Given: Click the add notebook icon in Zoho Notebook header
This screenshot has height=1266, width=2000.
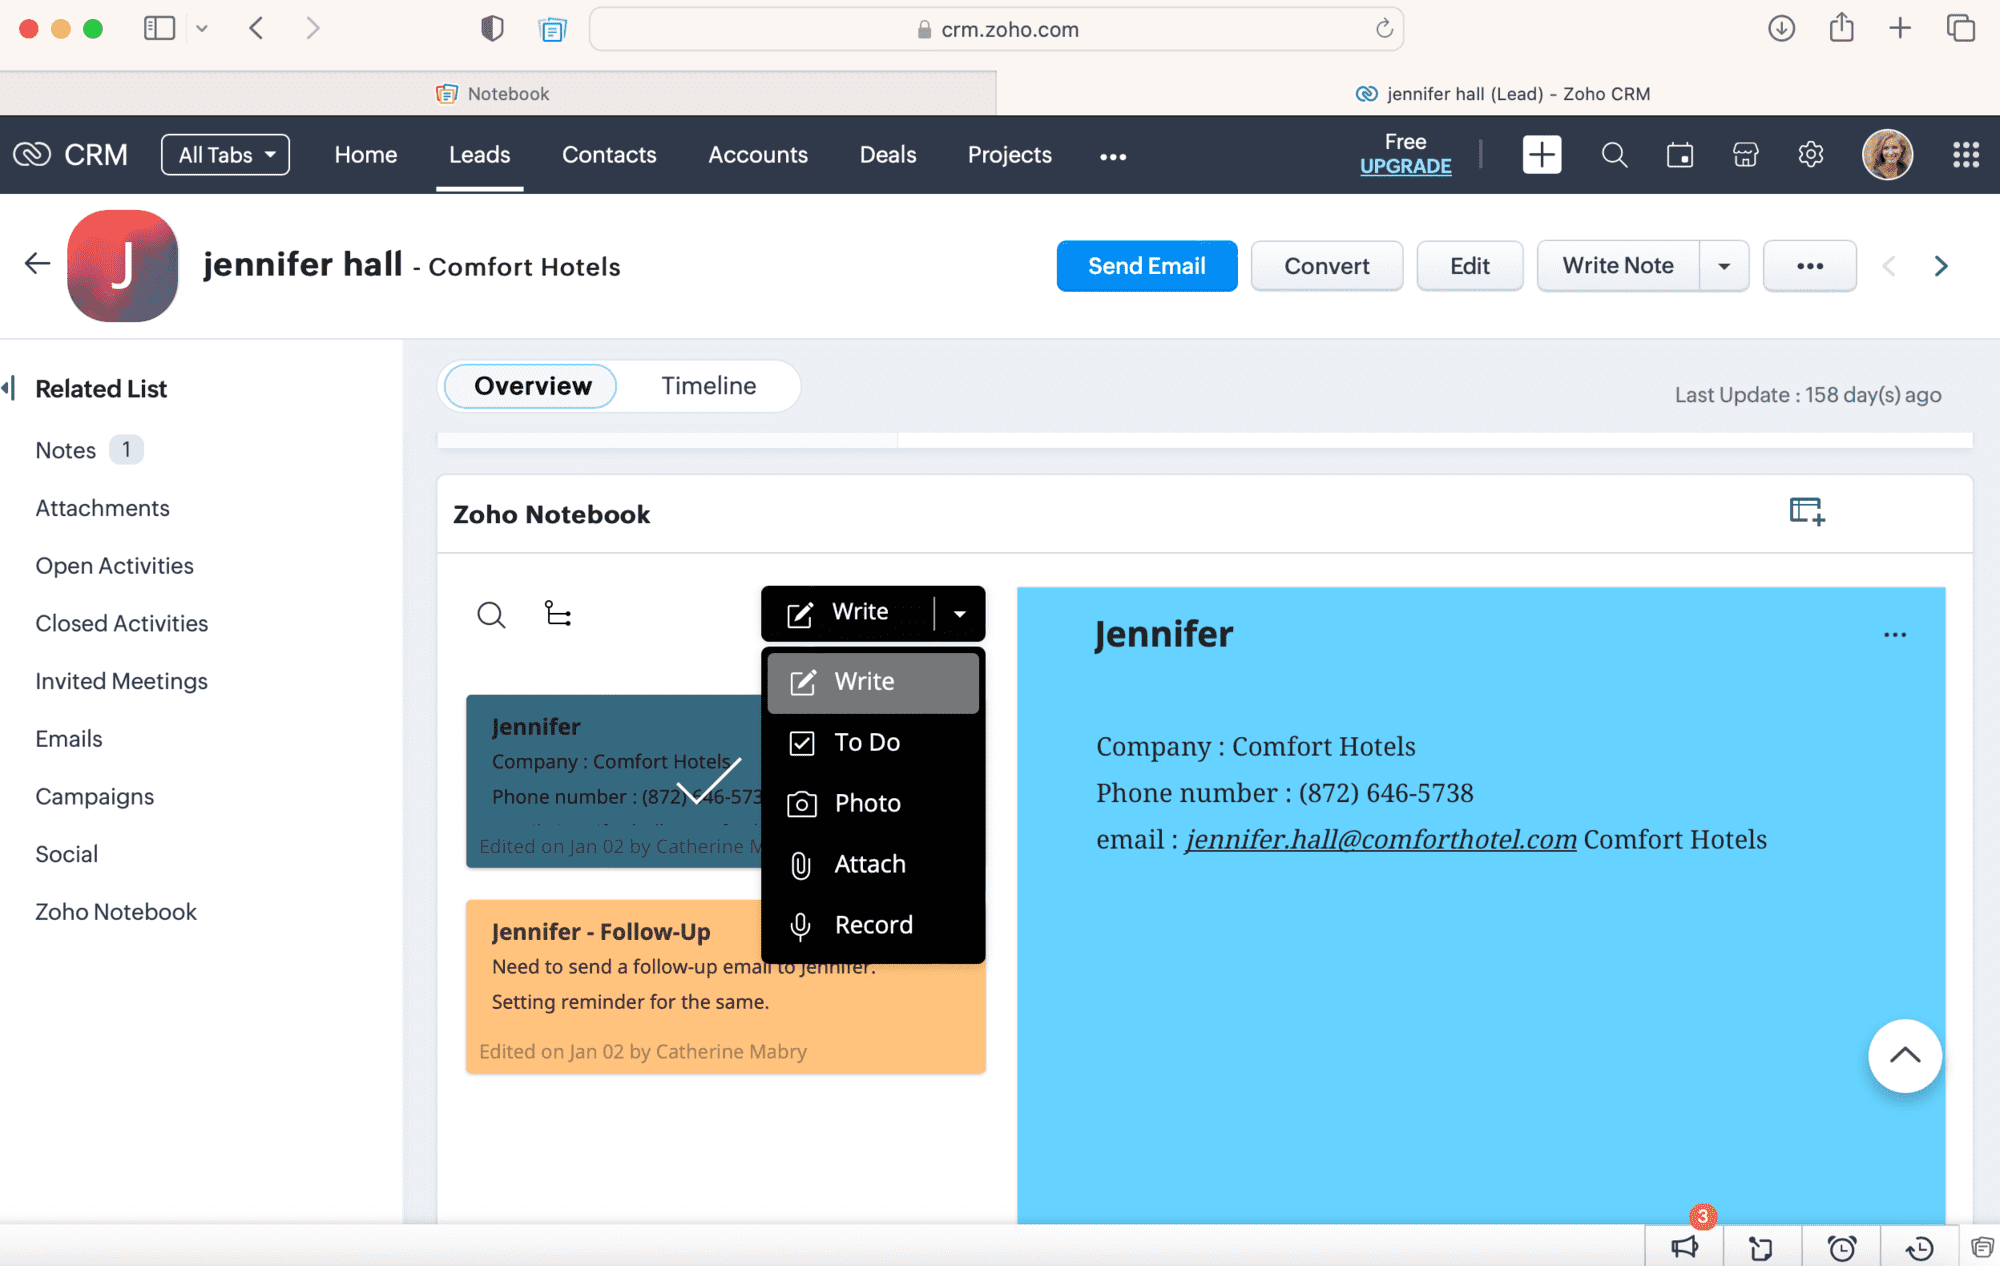Looking at the screenshot, I should pos(1806,511).
